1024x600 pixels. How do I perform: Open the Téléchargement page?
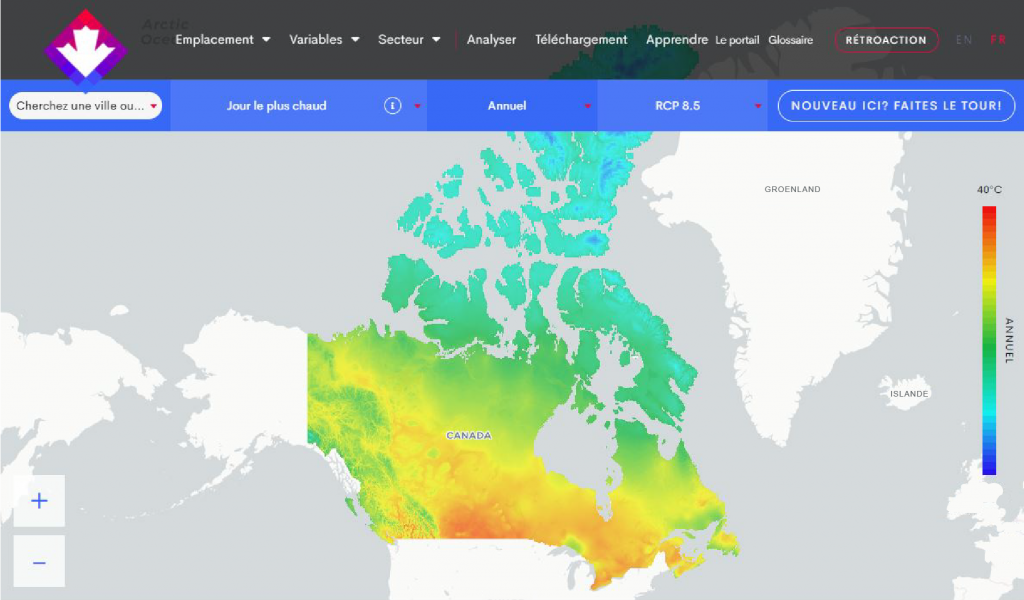(x=581, y=40)
